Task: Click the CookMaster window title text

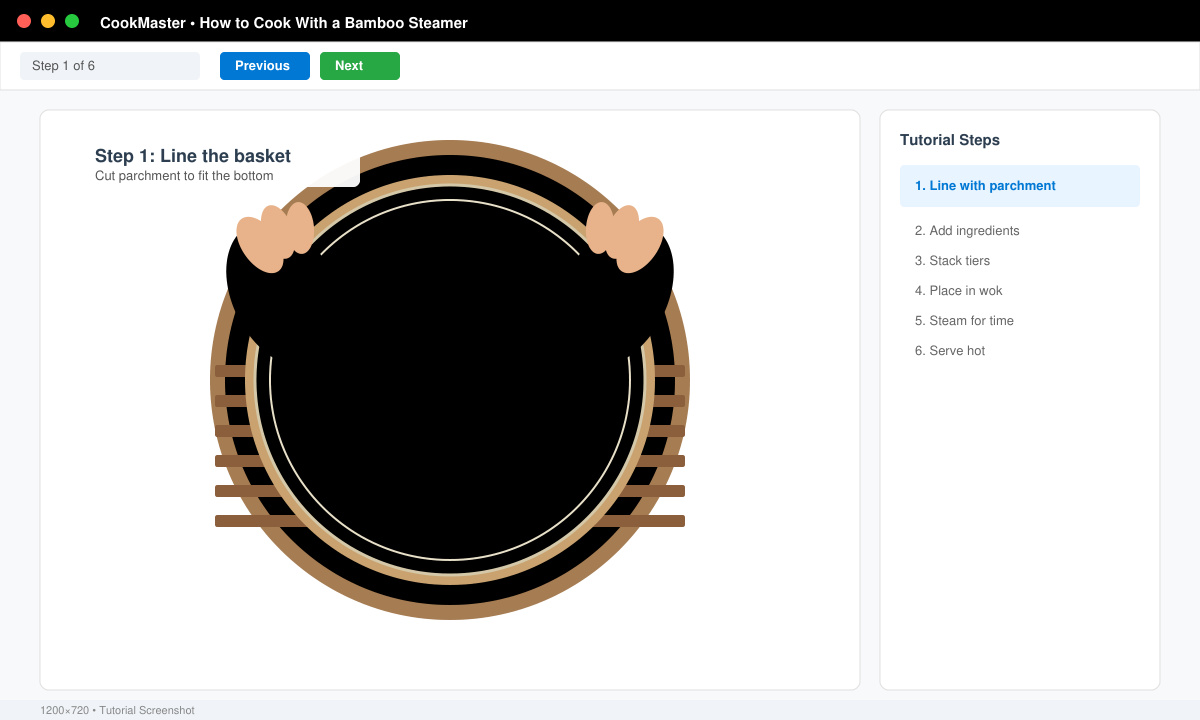Action: 284,22
